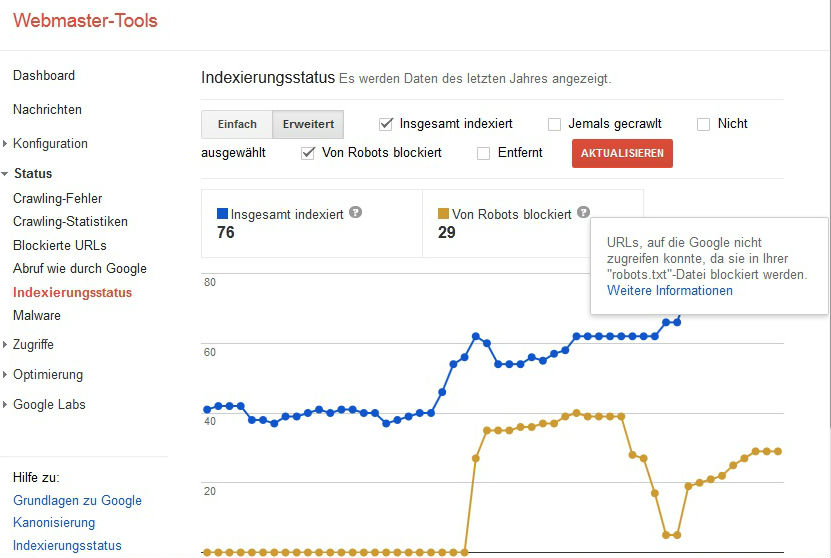This screenshot has height=558, width=831.
Task: Click the yellow Von Robots blockiert legend square
Action: pyautogui.click(x=444, y=214)
